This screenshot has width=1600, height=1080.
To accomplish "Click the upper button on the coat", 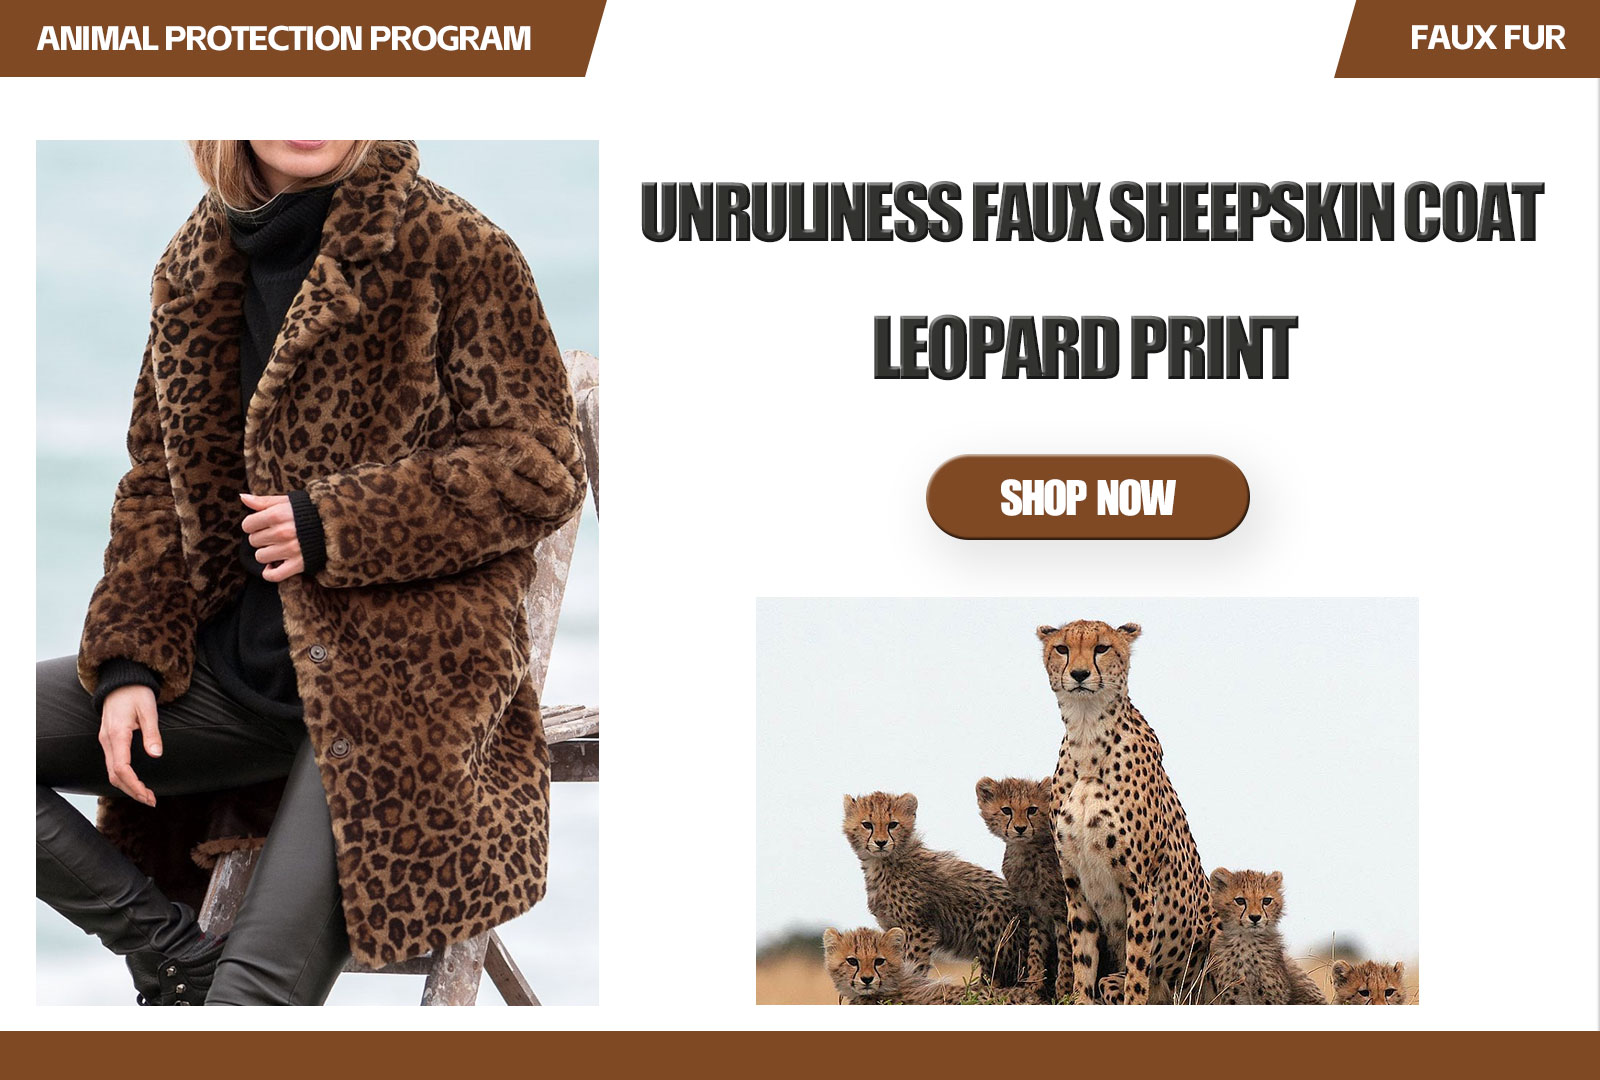I will tap(317, 653).
